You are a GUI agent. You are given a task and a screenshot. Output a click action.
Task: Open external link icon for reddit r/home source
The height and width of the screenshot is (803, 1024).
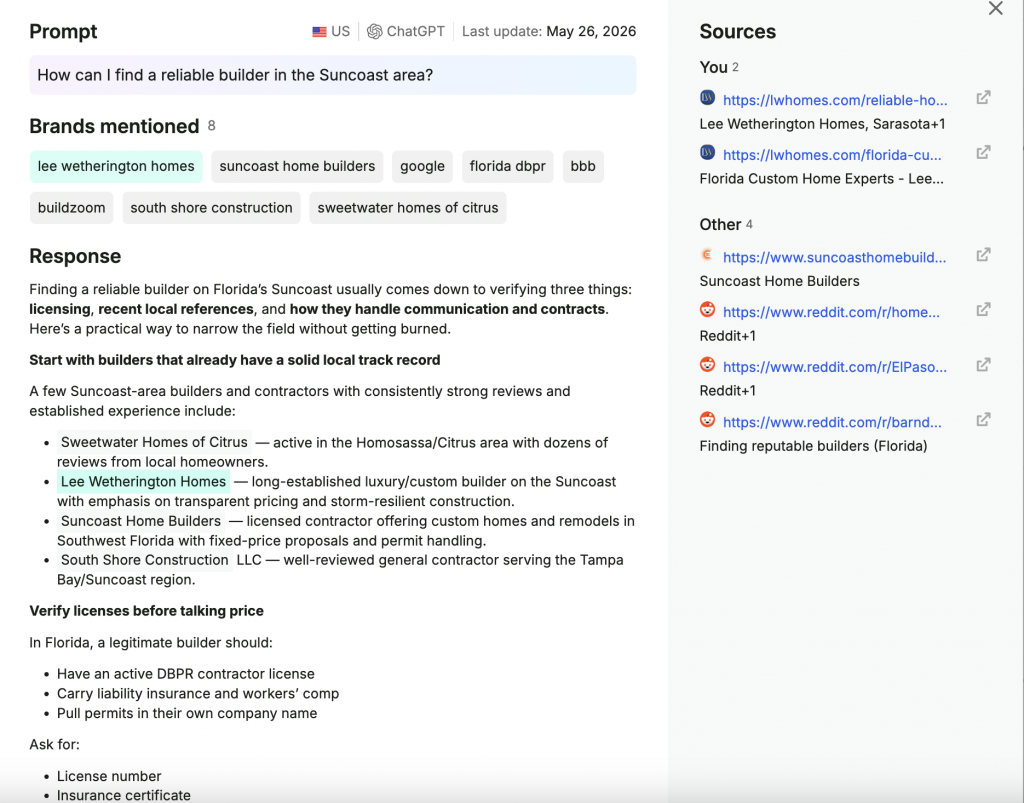[x=984, y=310]
